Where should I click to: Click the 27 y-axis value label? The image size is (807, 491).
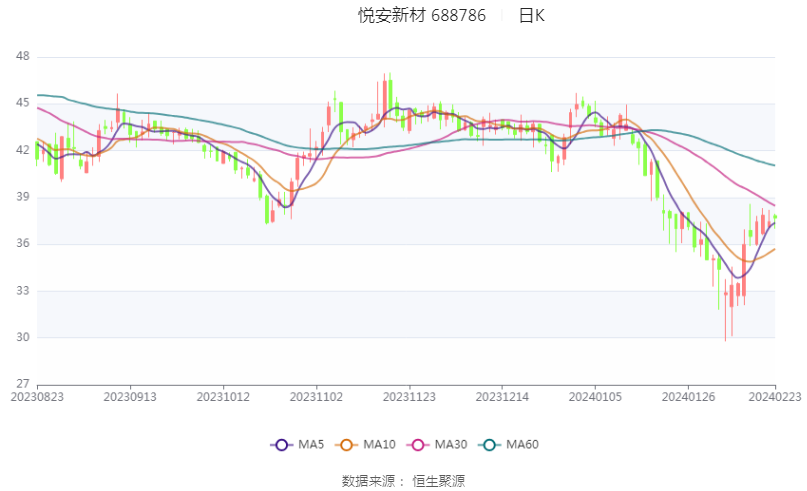[x=23, y=384]
